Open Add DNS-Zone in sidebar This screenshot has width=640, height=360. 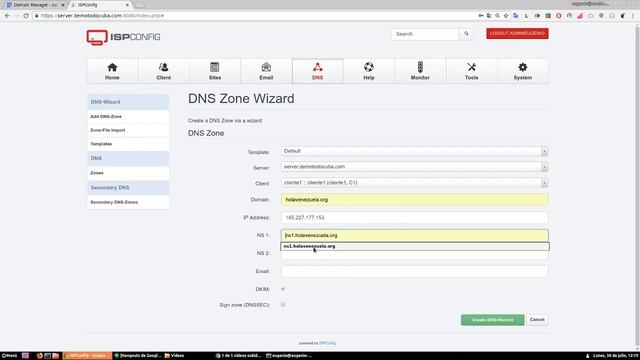point(128,117)
